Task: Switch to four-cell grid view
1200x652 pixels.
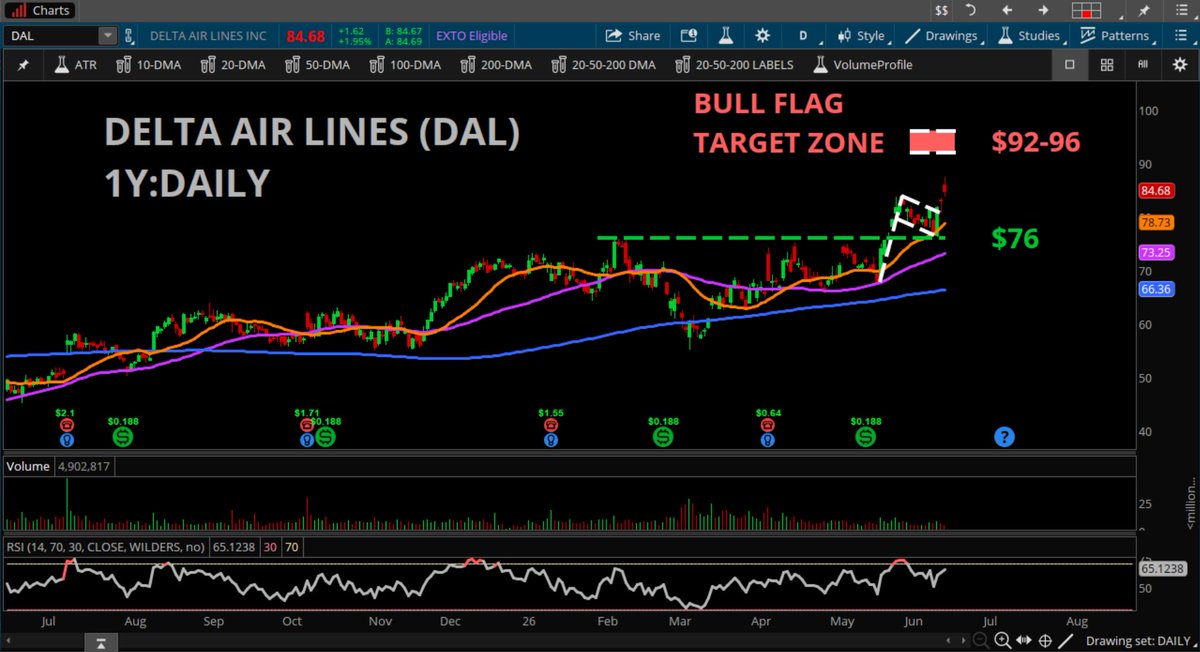Action: pos(1107,65)
